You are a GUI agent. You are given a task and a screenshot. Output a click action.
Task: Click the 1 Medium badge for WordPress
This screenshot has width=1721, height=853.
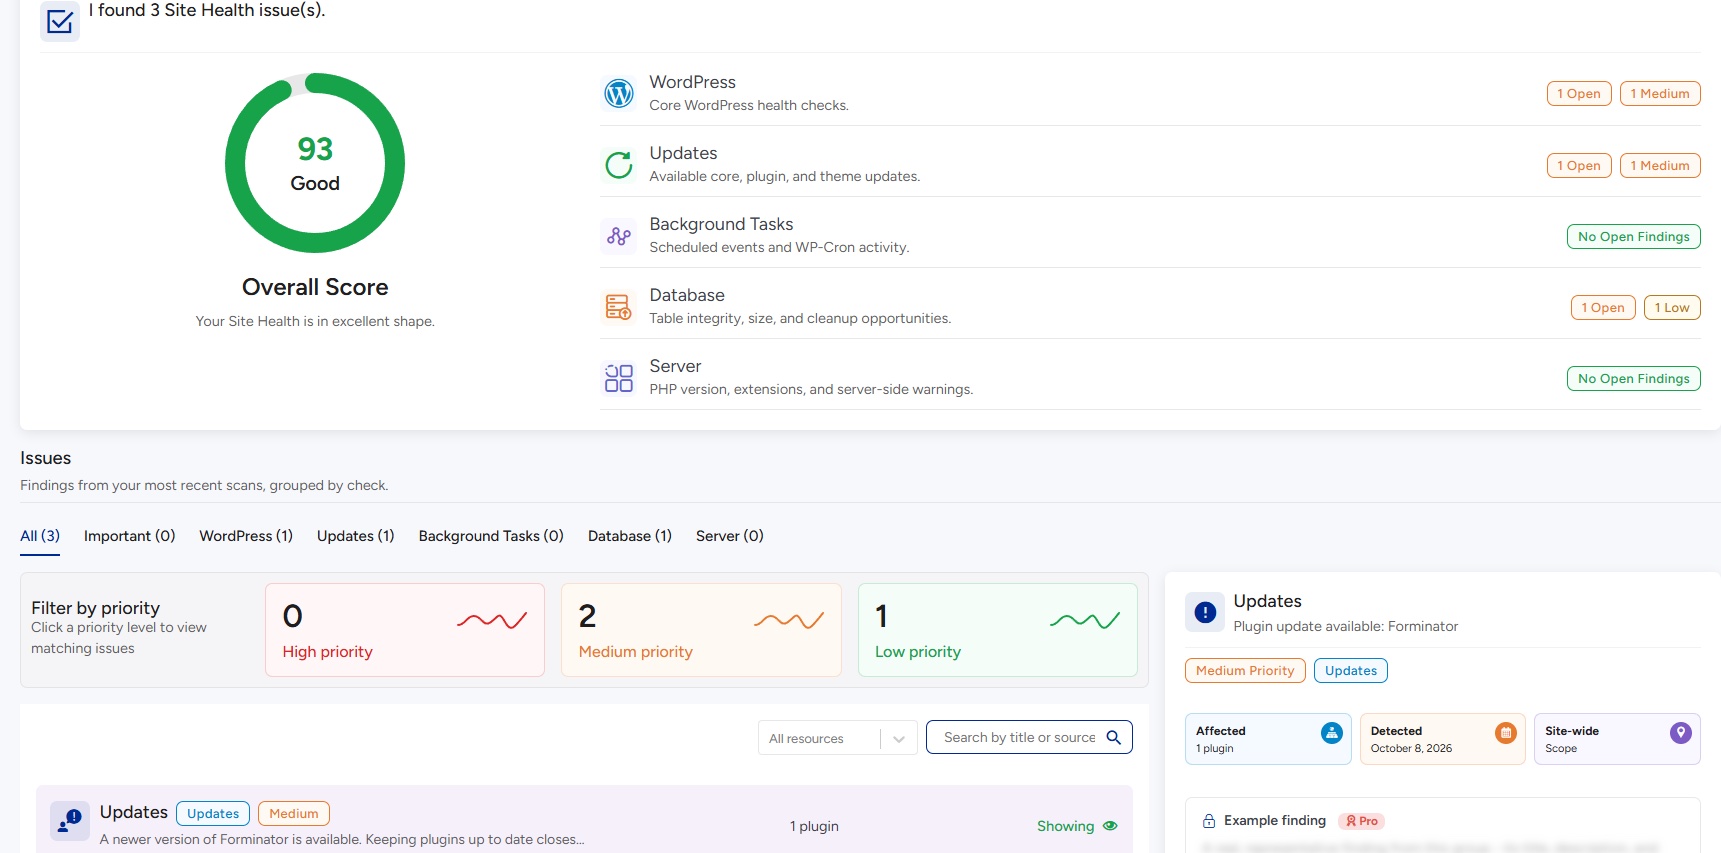[1660, 94]
